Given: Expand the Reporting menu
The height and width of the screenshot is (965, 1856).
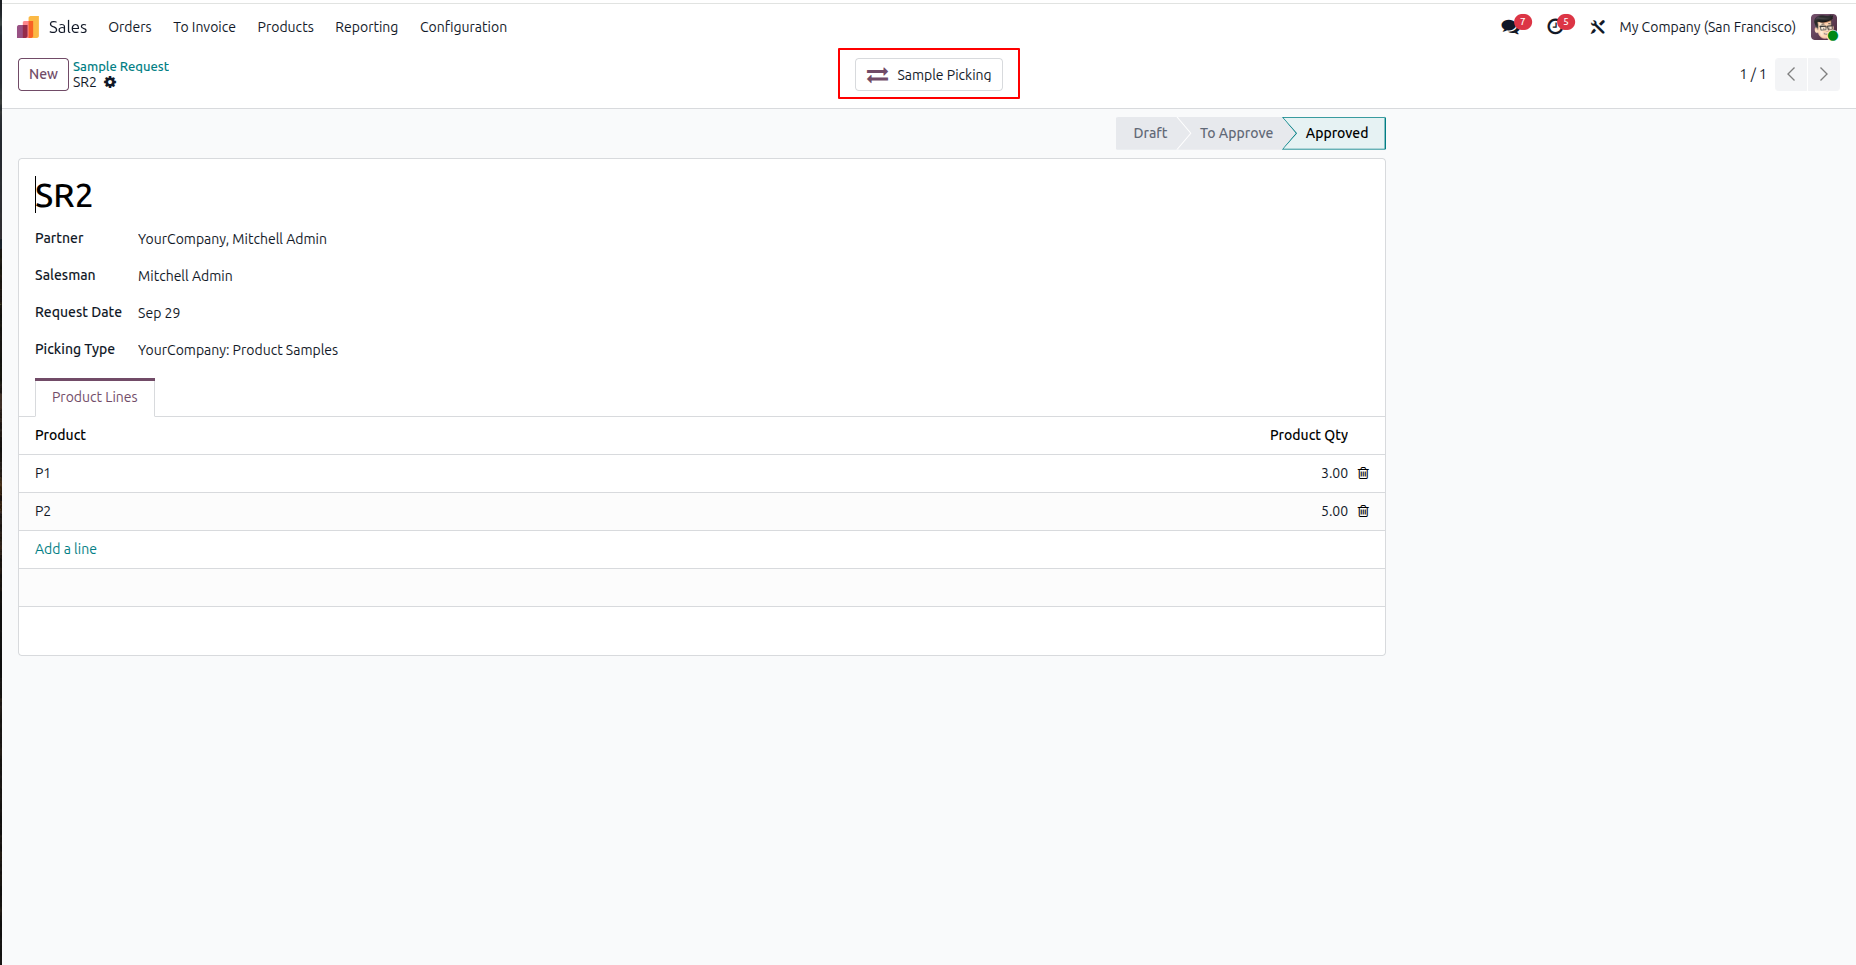Looking at the screenshot, I should [x=366, y=27].
